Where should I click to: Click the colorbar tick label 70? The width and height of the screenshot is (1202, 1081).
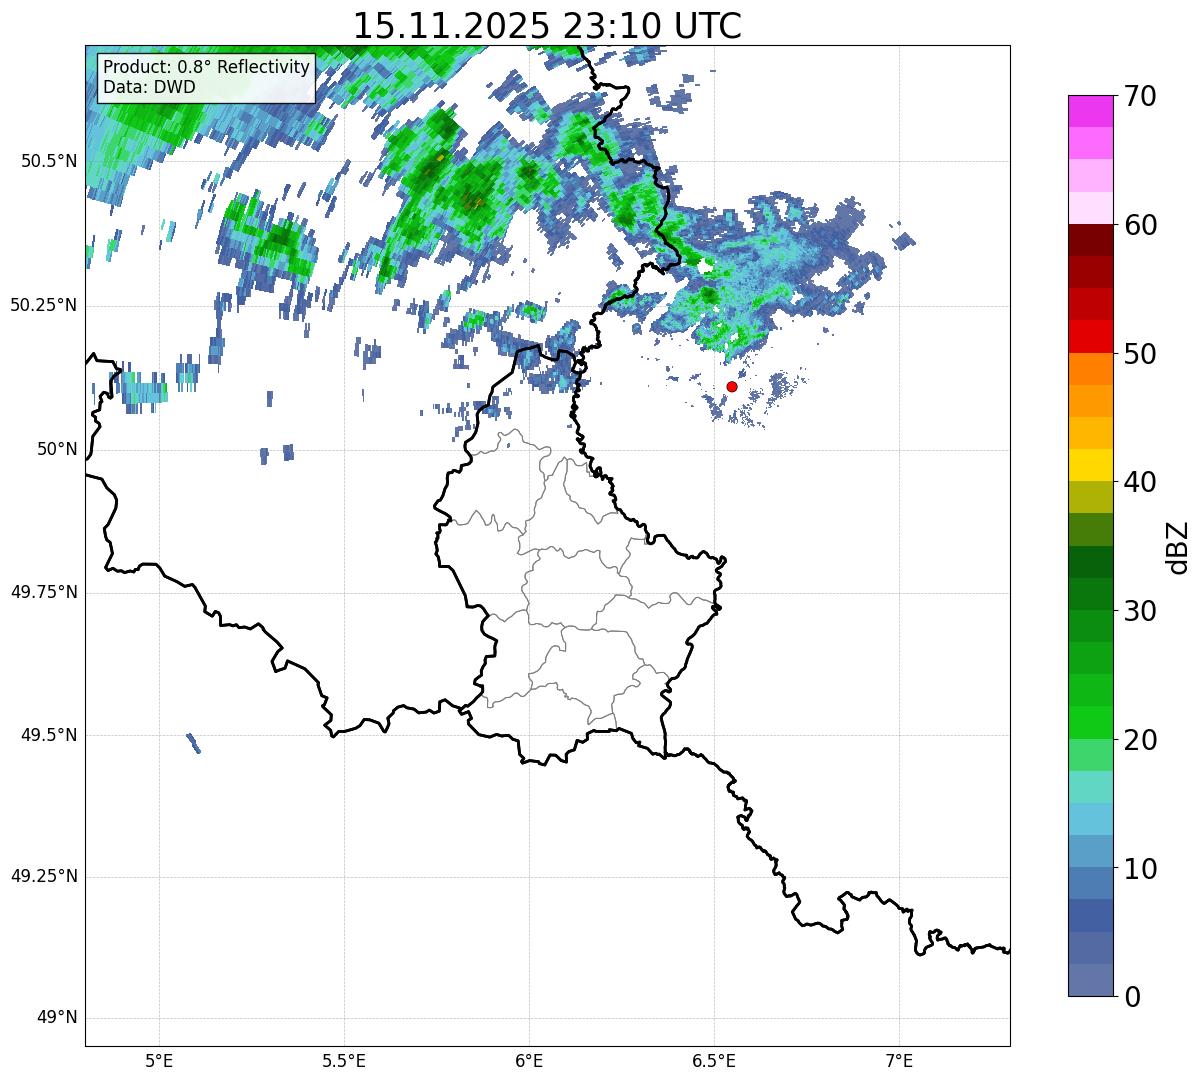pyautogui.click(x=1141, y=96)
